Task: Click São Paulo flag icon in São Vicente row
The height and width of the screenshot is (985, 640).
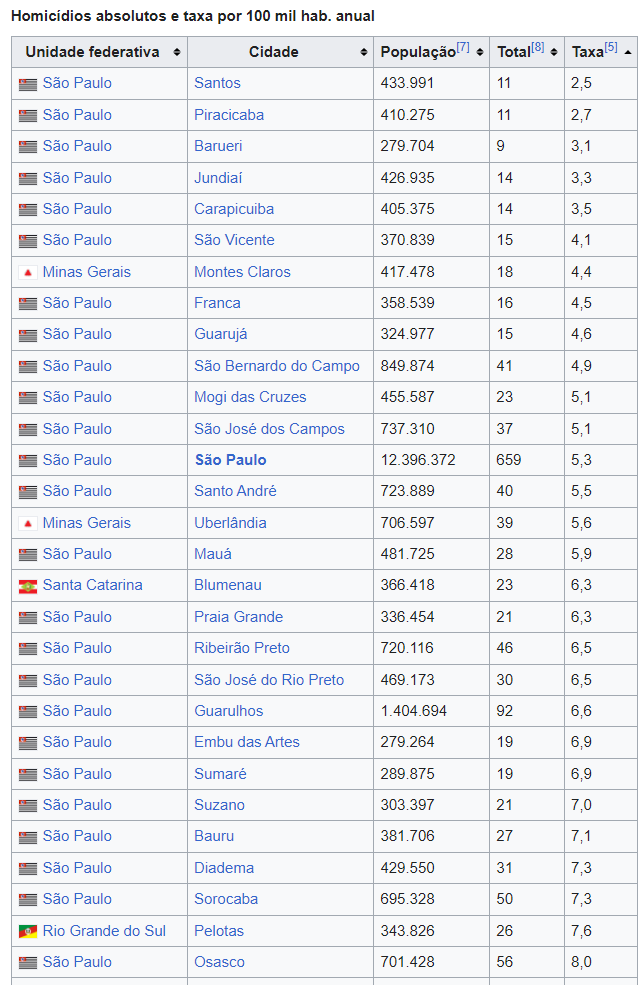Action: click(x=28, y=241)
